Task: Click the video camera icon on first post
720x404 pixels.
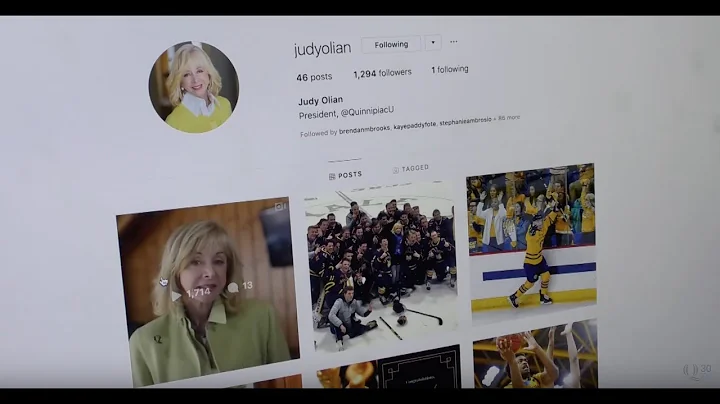Action: (x=280, y=207)
